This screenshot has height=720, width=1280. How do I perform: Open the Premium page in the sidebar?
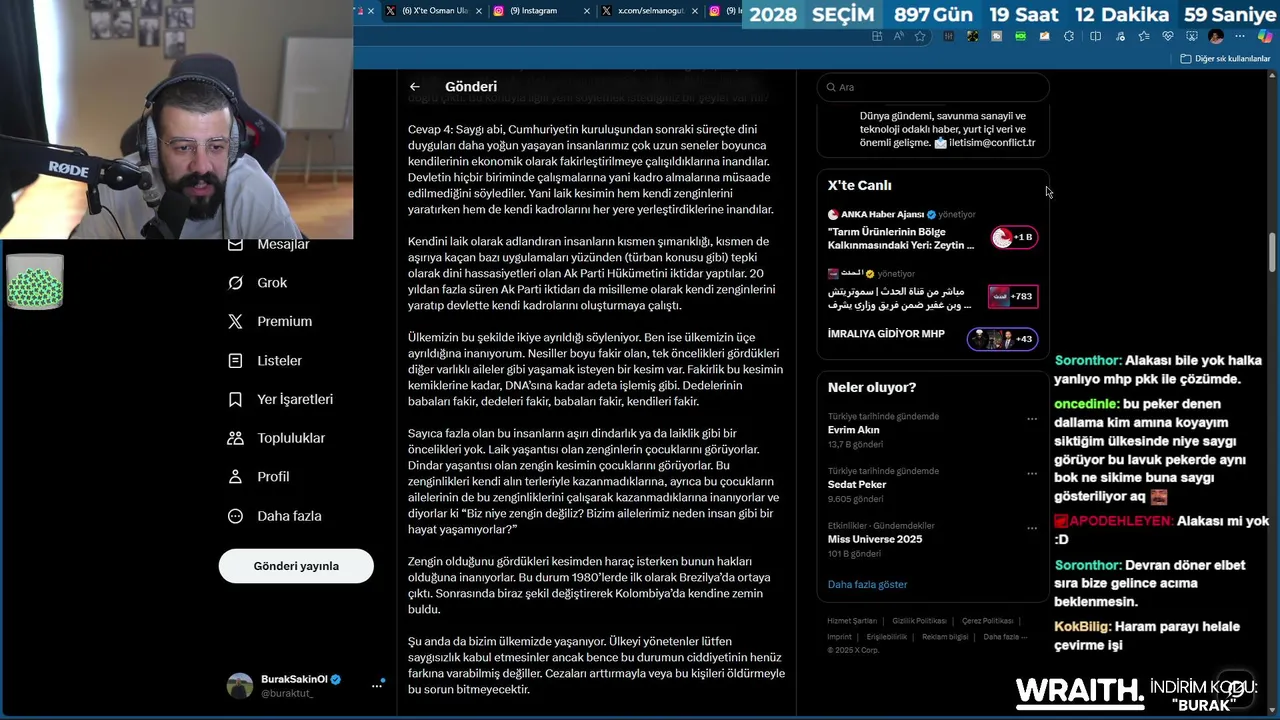pyautogui.click(x=270, y=322)
